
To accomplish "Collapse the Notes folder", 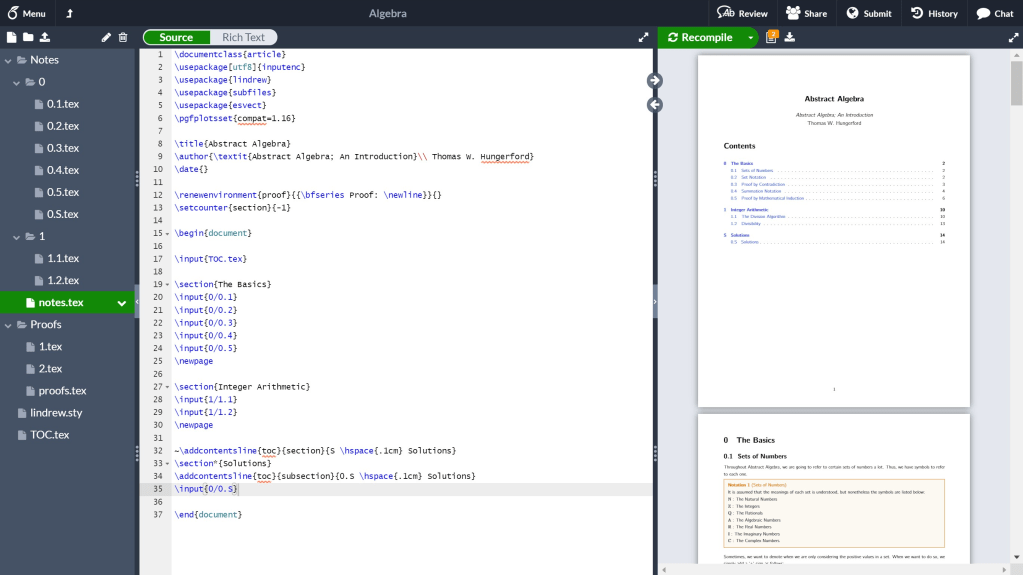I will pyautogui.click(x=9, y=60).
